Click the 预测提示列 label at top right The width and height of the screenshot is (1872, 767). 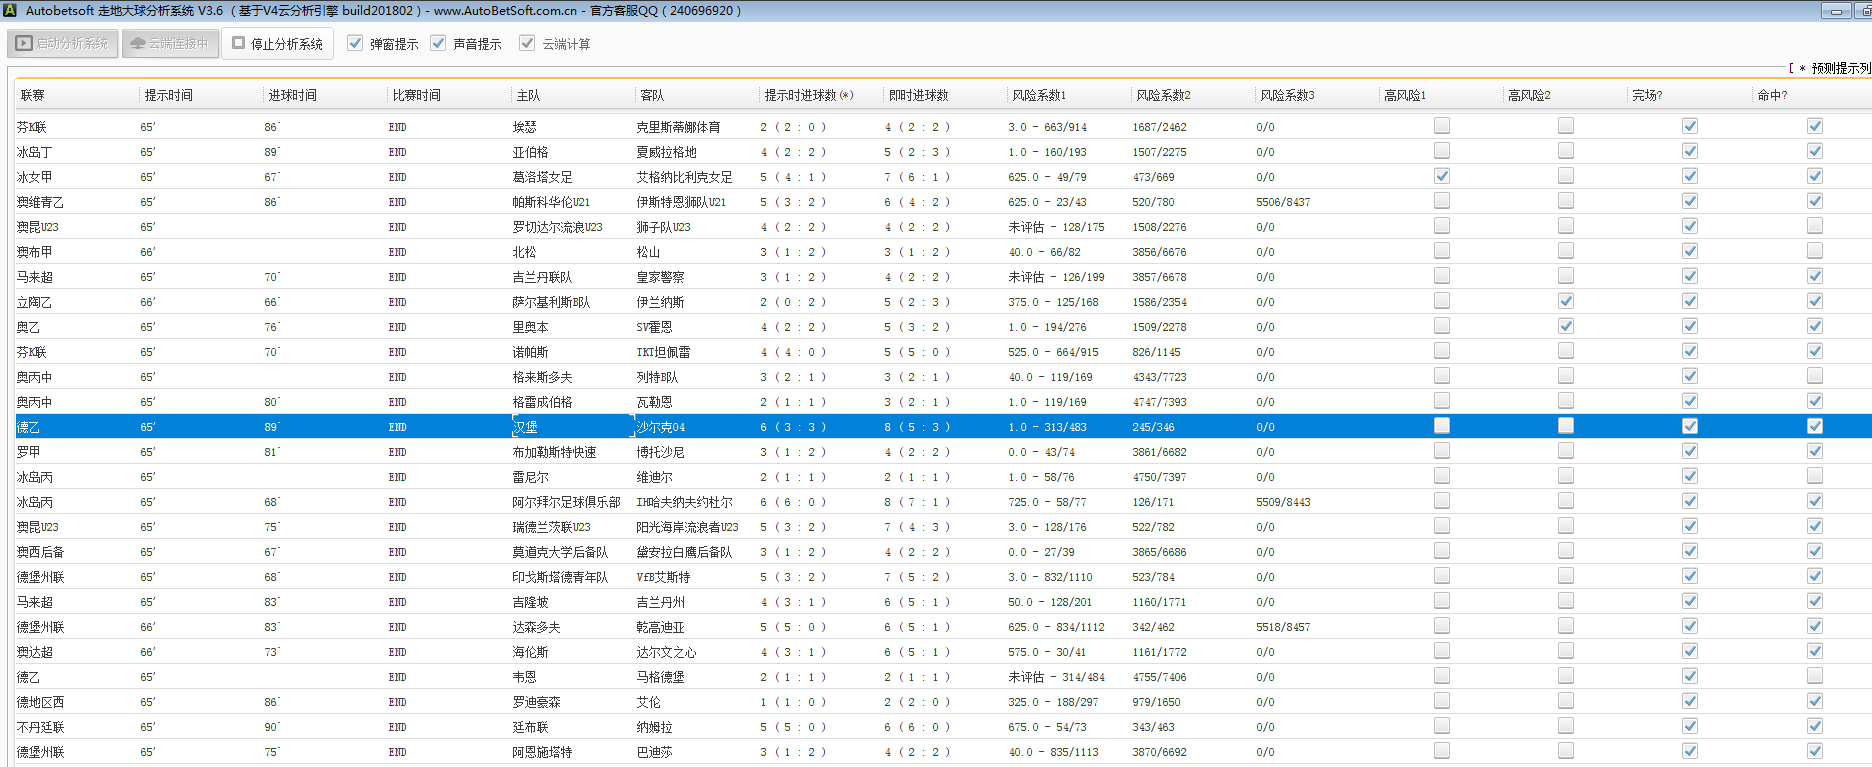coord(1838,68)
